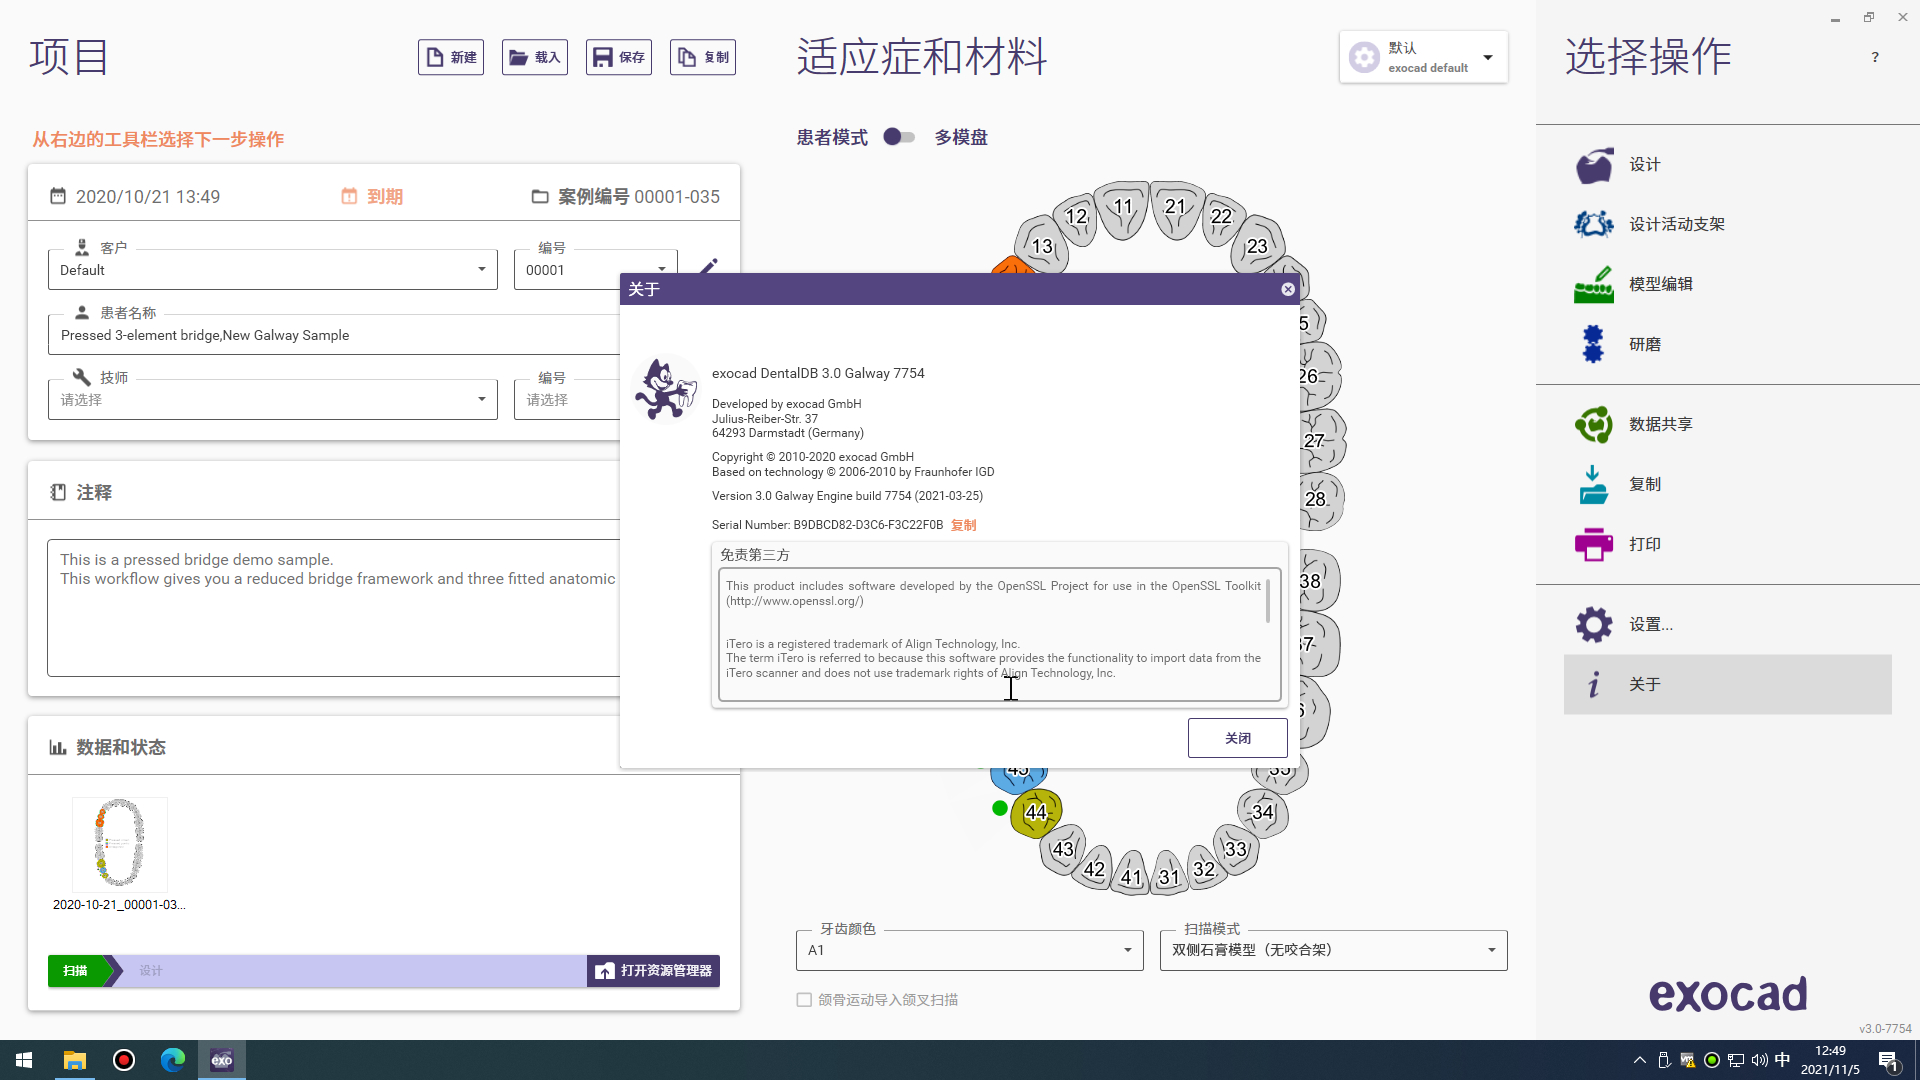Image resolution: width=1920 pixels, height=1080 pixels.
Task: Open the notification center in system tray
Action: pos(1888,1061)
